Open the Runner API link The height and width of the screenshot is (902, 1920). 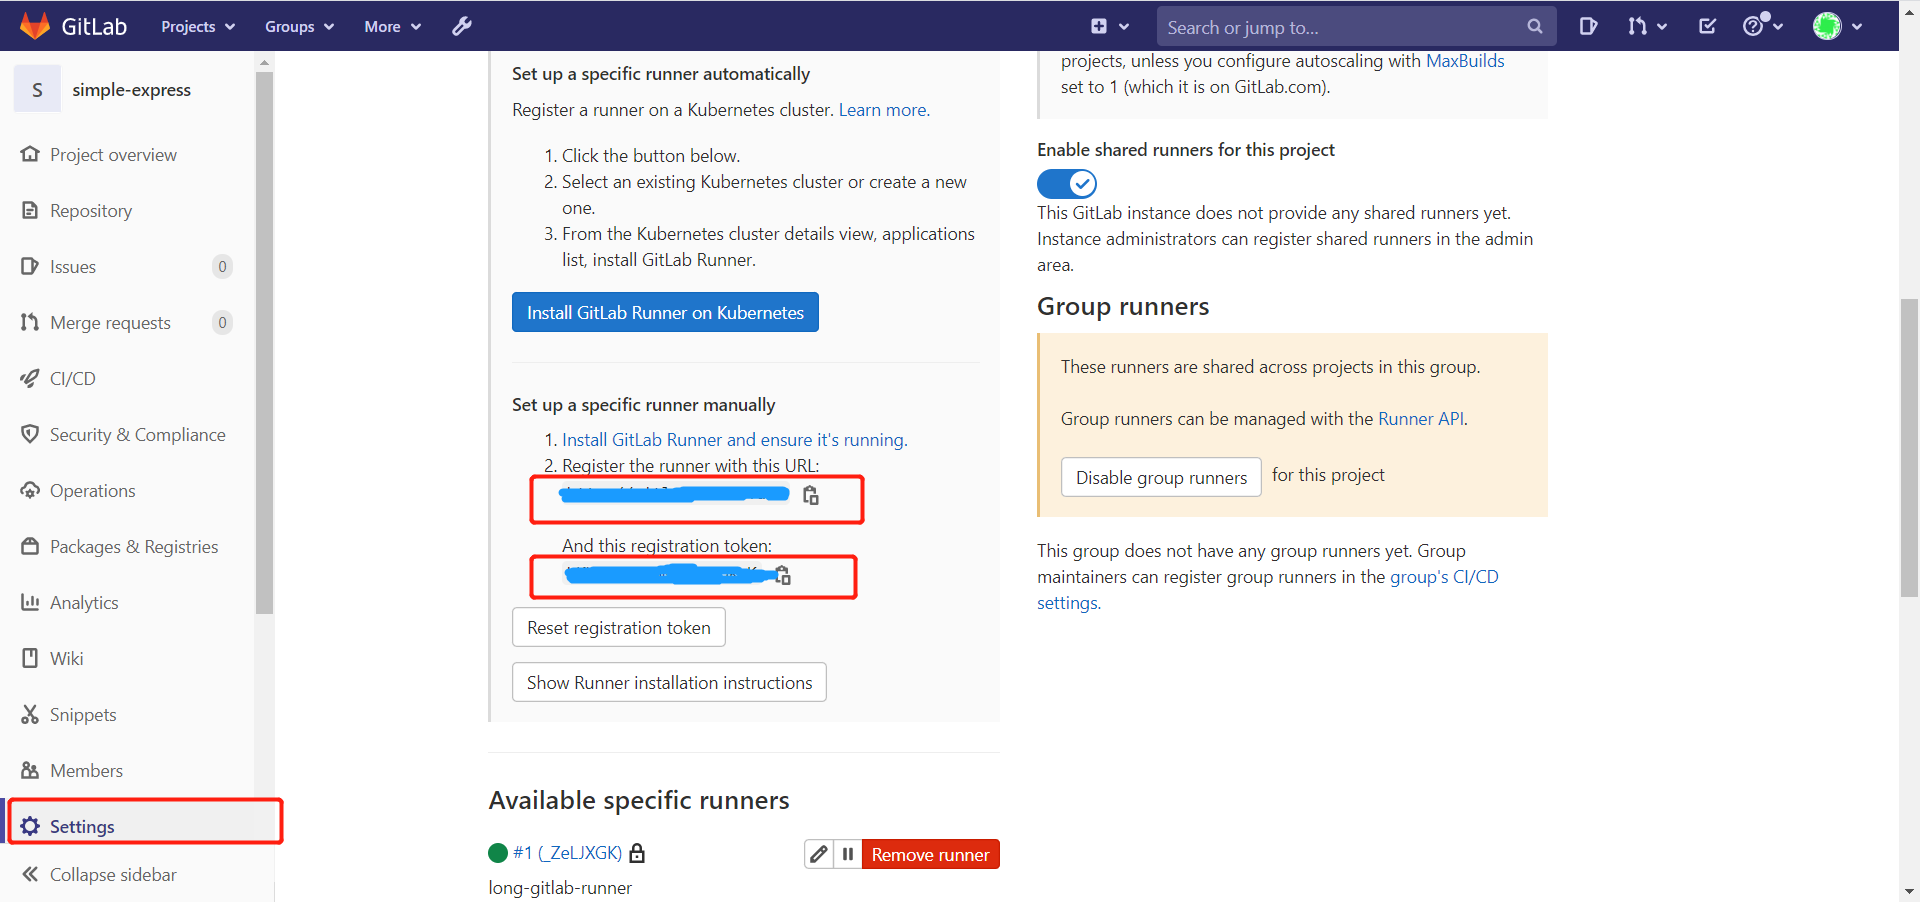1421,419
